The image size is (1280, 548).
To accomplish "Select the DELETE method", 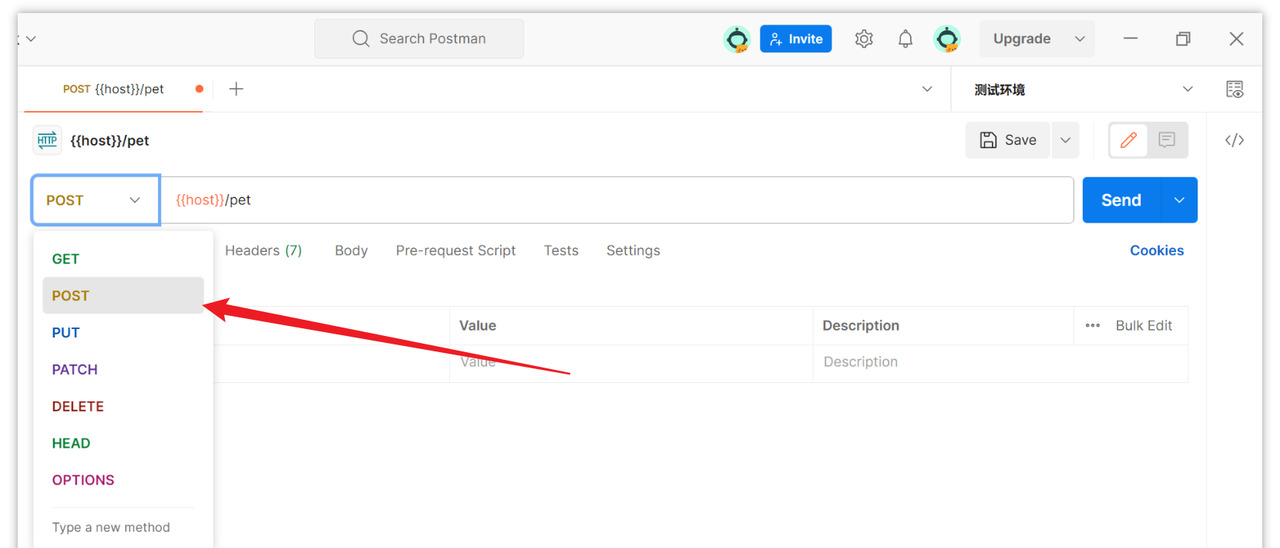I will [123, 406].
